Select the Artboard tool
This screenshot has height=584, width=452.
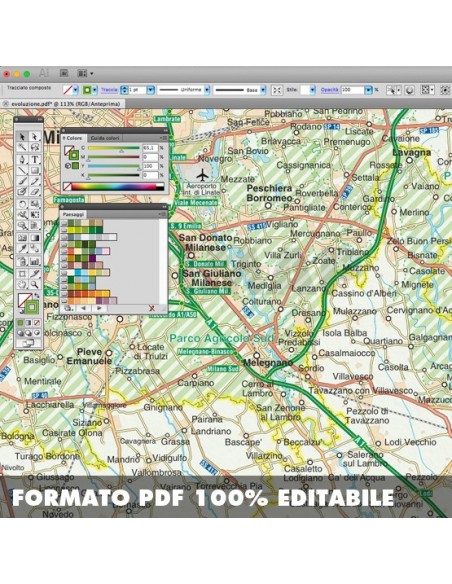[22, 274]
